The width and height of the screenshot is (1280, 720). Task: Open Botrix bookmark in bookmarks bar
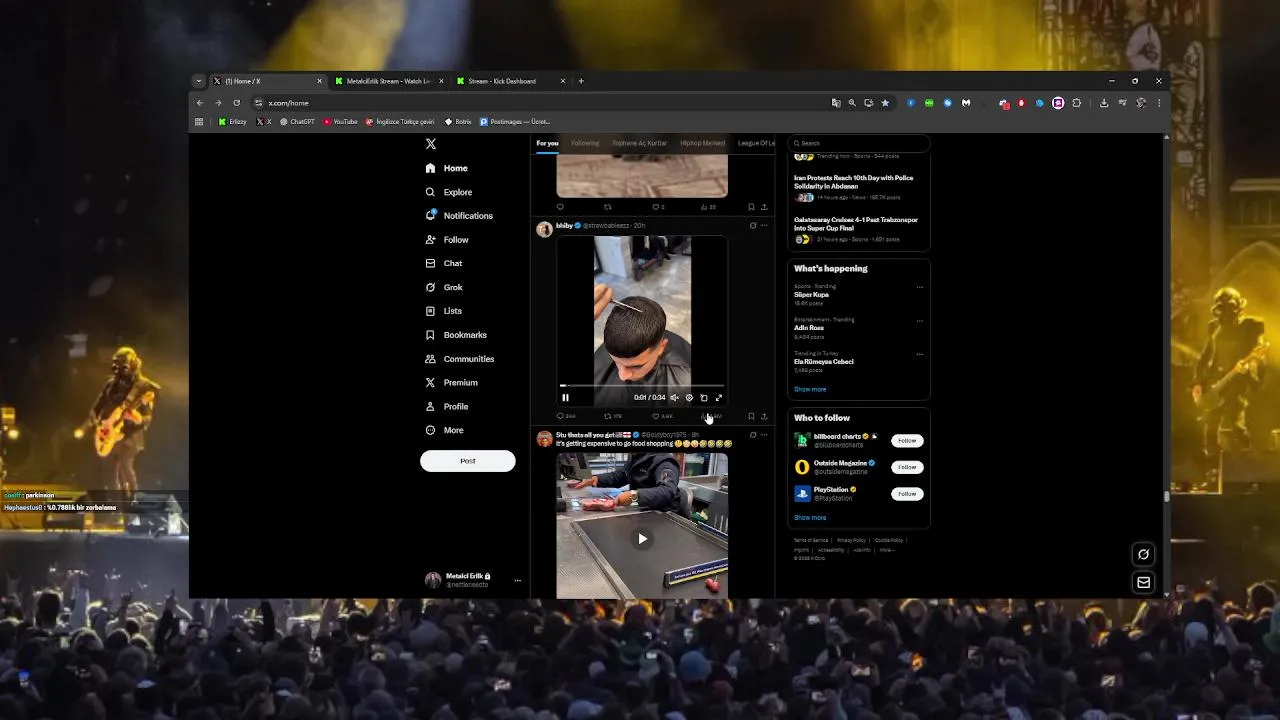click(458, 122)
